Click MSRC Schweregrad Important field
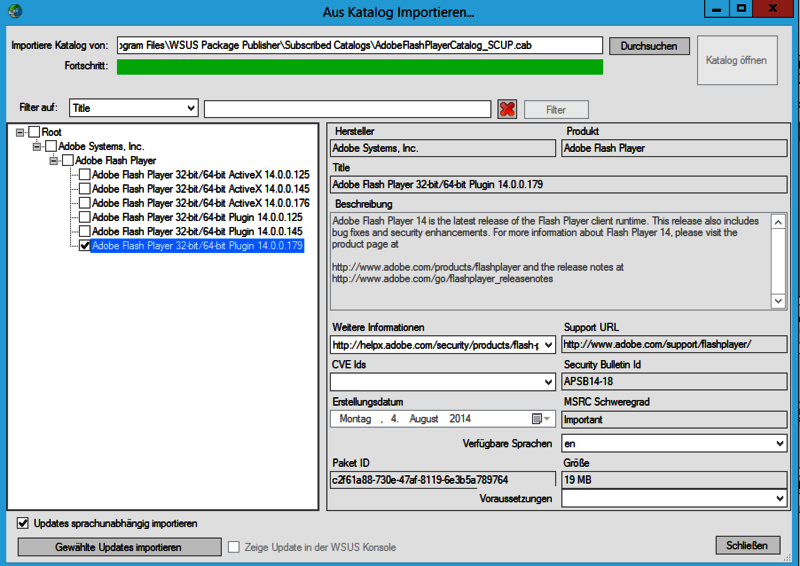This screenshot has width=800, height=566. tap(674, 420)
